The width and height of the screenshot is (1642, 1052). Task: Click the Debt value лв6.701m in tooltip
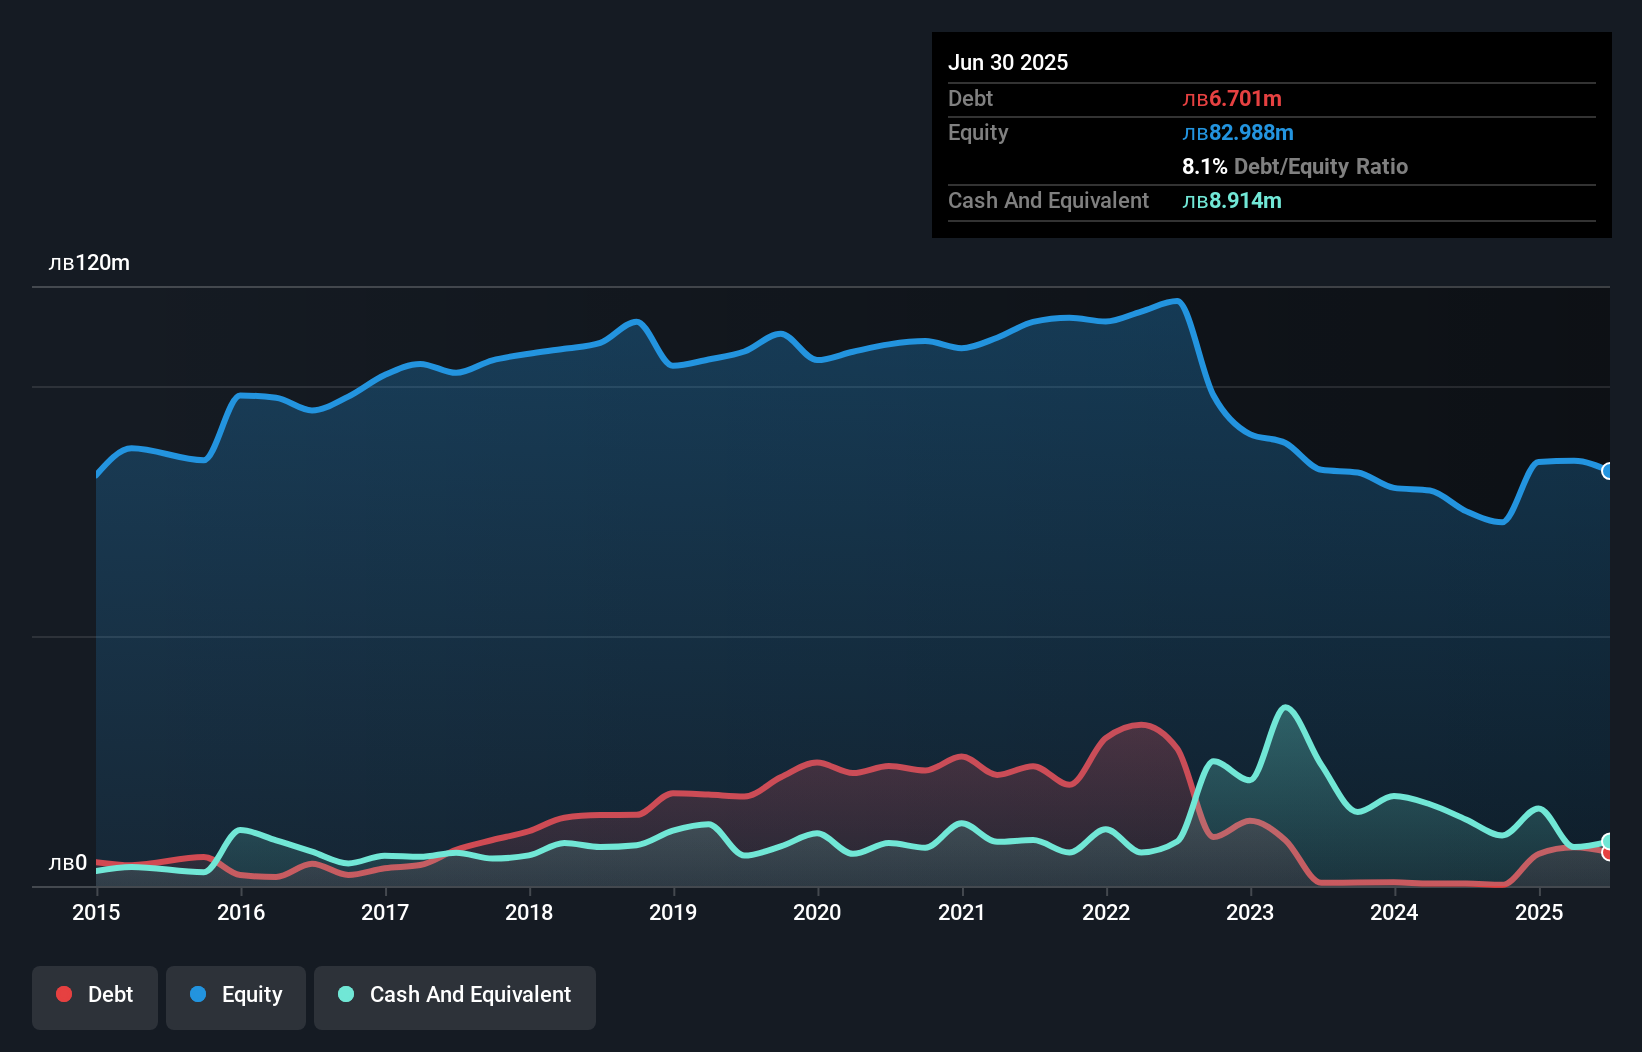tap(1232, 99)
